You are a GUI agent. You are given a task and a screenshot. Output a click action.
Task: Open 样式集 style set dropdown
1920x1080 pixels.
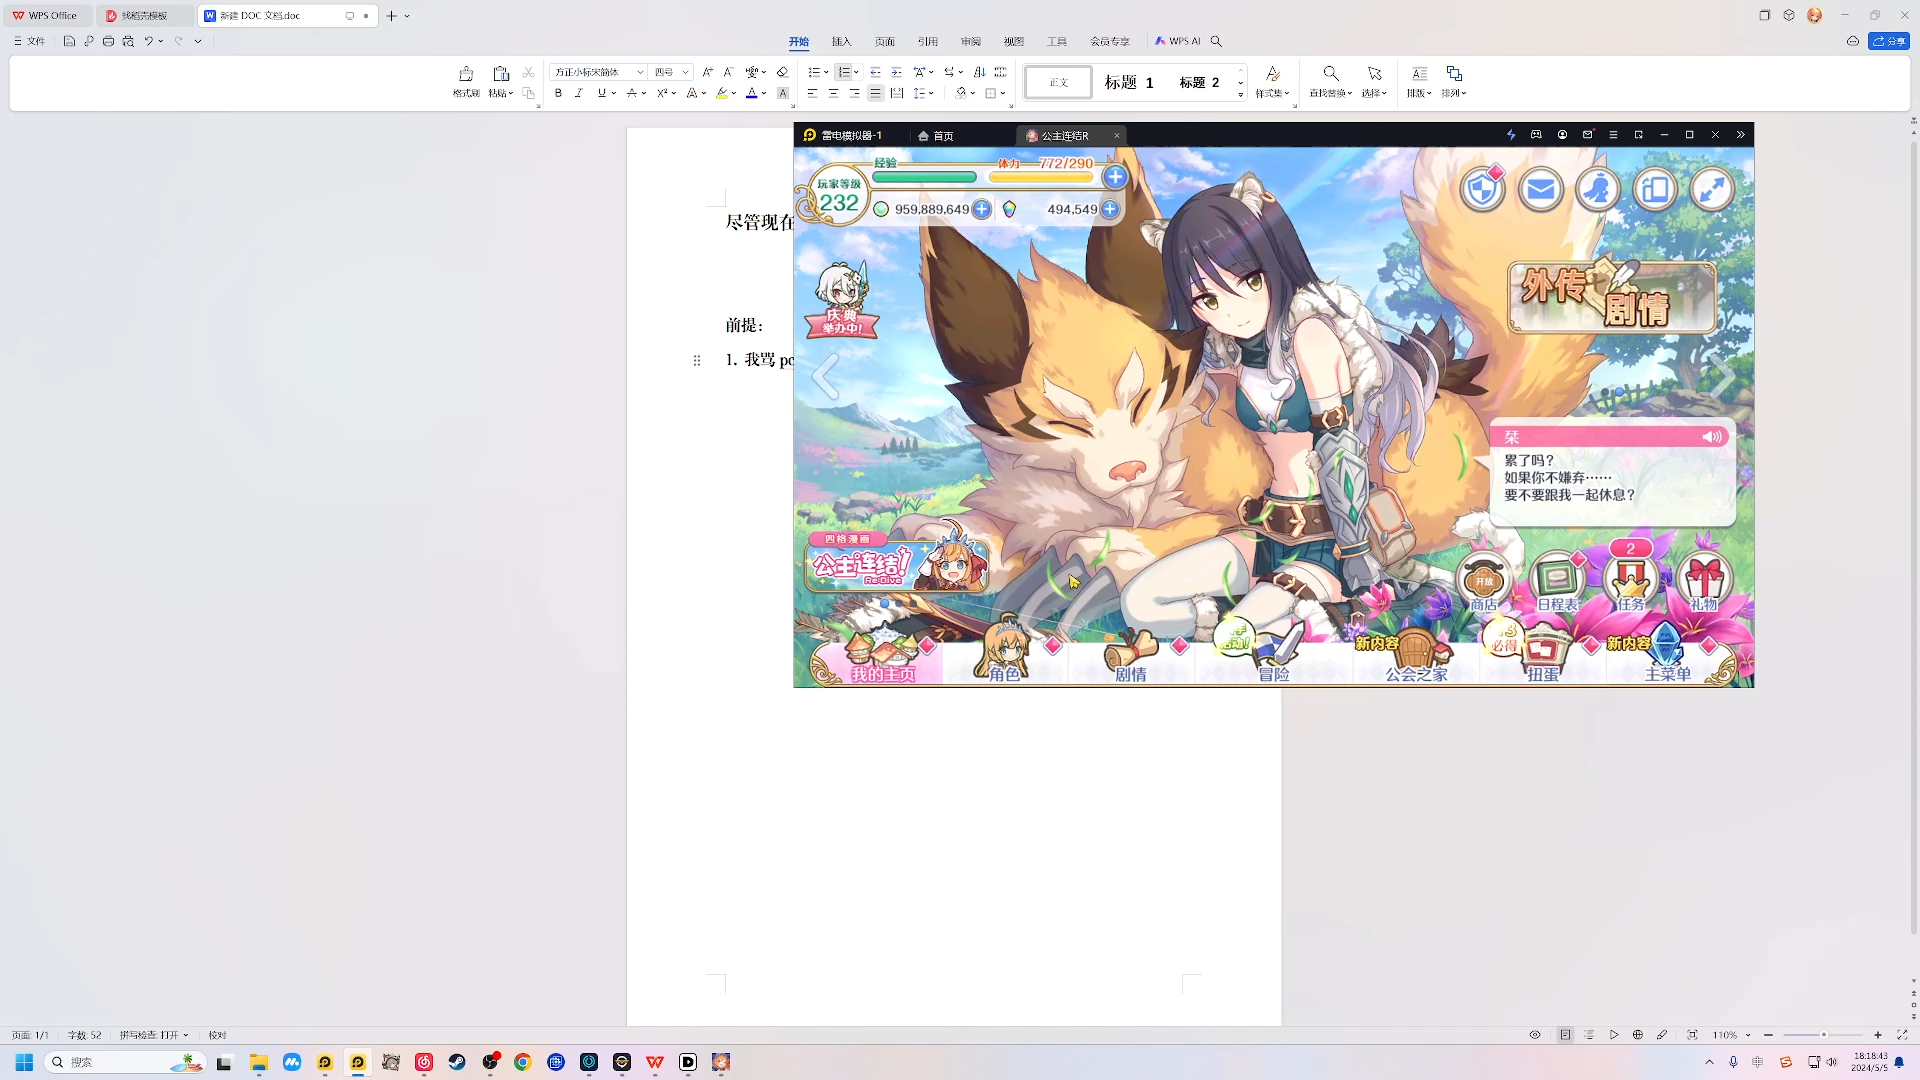pos(1272,81)
